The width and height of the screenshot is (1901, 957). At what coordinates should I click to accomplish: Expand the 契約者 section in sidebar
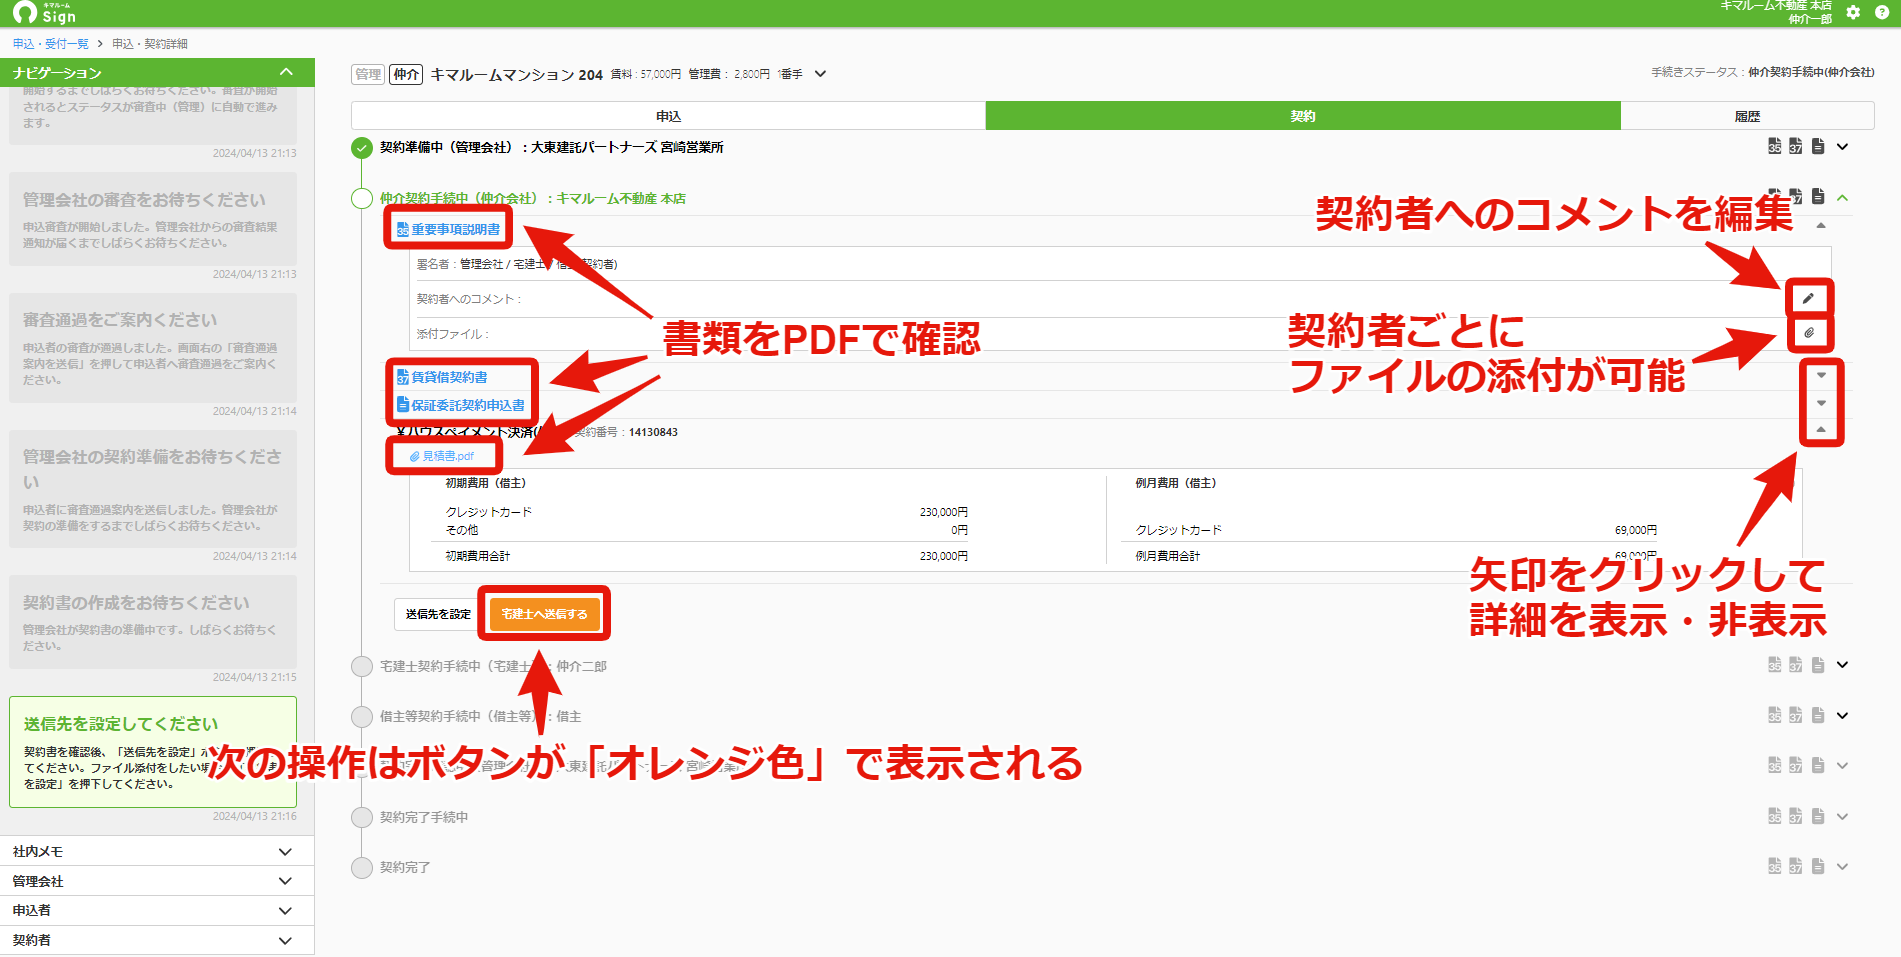[x=285, y=940]
